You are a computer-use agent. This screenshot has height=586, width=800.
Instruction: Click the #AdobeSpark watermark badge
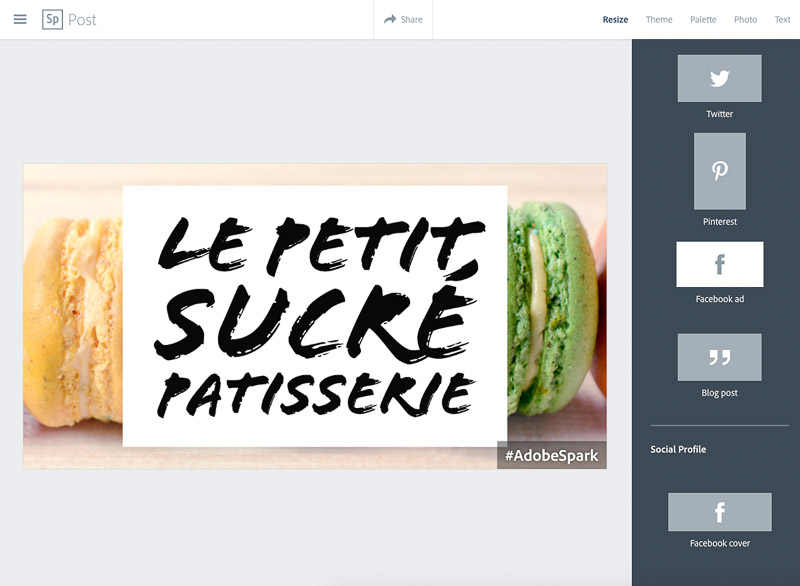(552, 455)
